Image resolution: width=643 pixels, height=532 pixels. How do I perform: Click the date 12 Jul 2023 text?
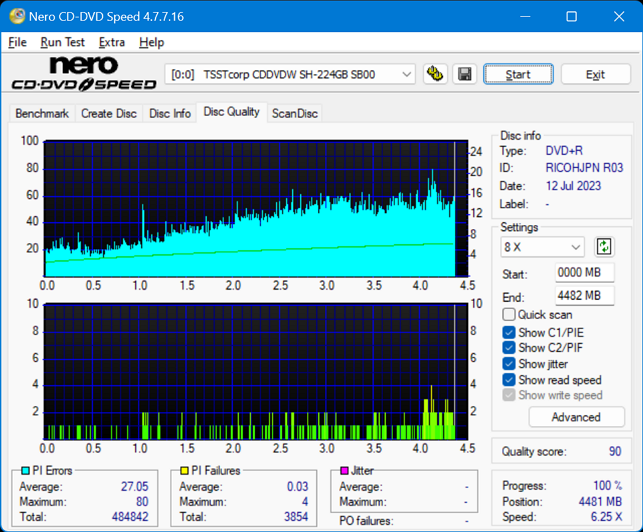coord(573,186)
